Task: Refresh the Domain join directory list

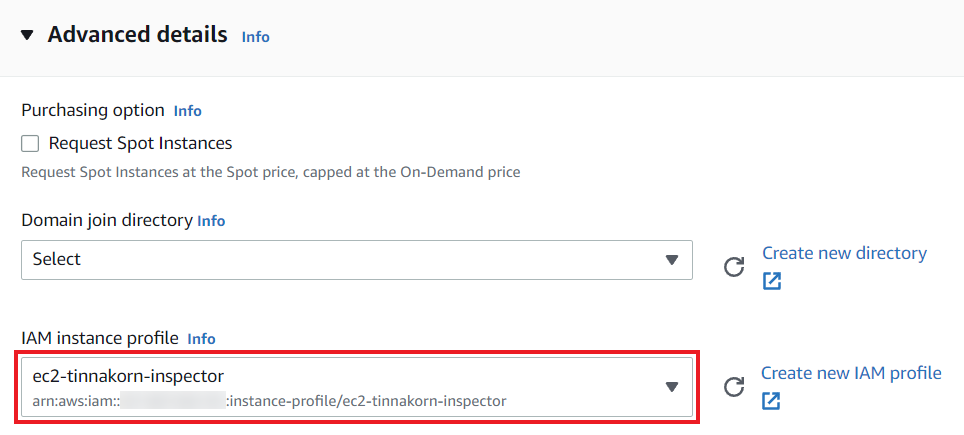Action: [734, 267]
